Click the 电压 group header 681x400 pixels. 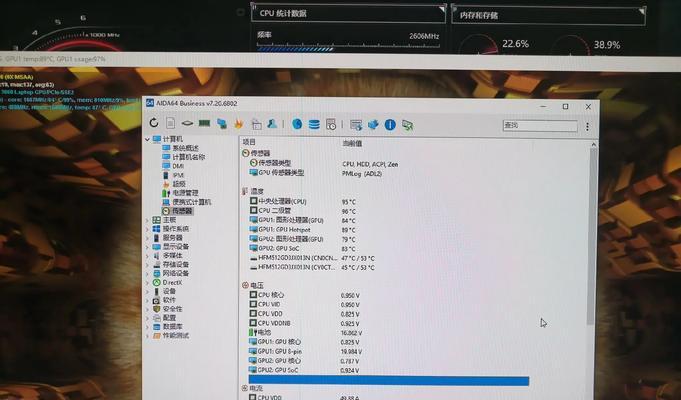(x=253, y=285)
